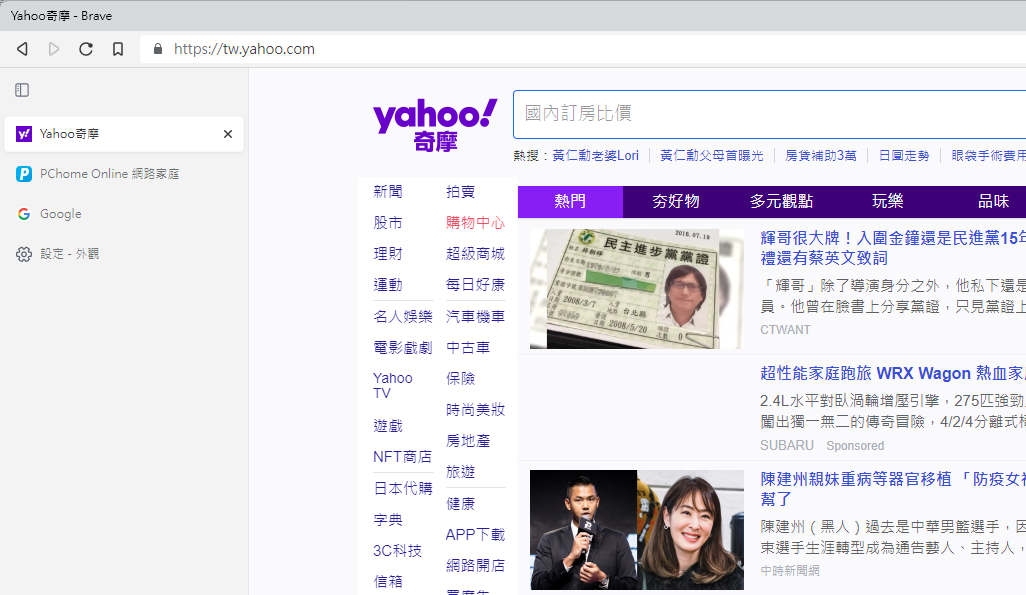This screenshot has height=595, width=1026.
Task: Close the Yahoo奇摩 tab
Action: (228, 134)
